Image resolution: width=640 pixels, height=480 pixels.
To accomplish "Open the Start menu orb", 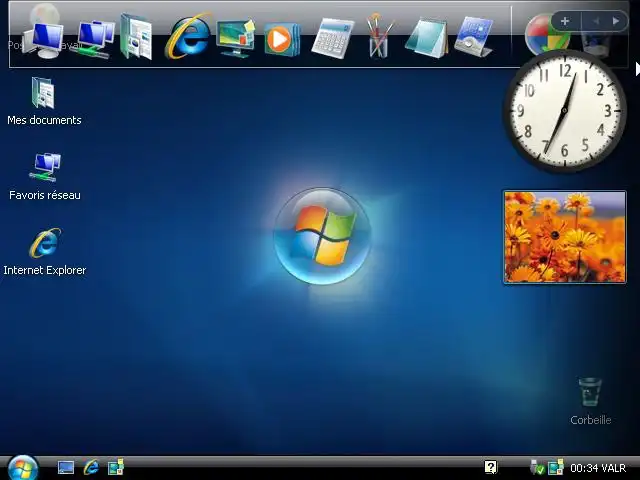I will click(23, 468).
